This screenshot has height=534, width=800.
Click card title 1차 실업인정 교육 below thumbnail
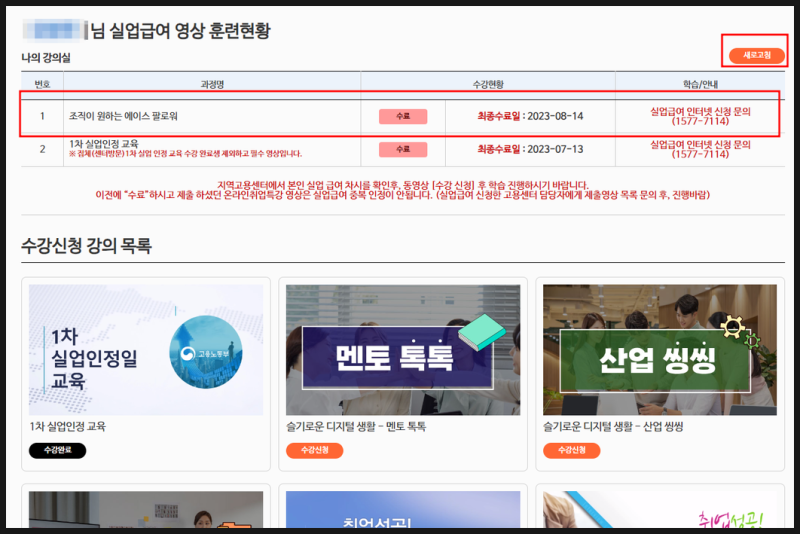67,426
